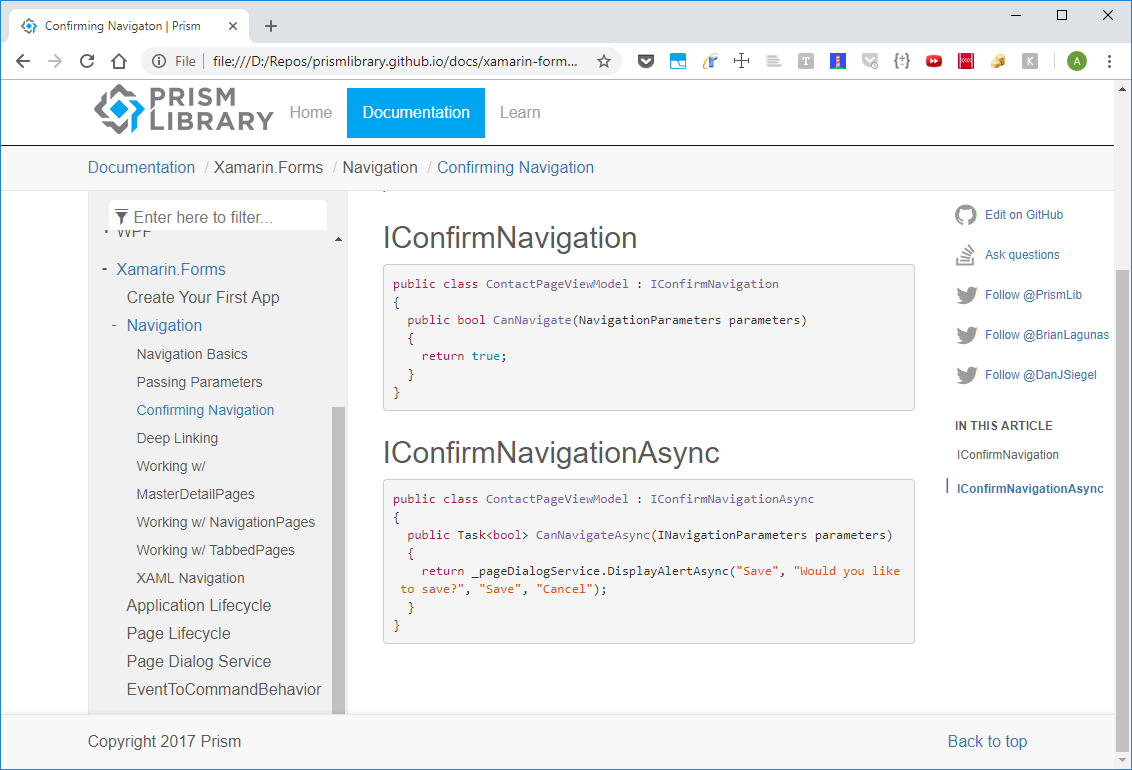This screenshot has height=770, width=1132.
Task: Open XAML Navigation page
Action: coord(191,578)
